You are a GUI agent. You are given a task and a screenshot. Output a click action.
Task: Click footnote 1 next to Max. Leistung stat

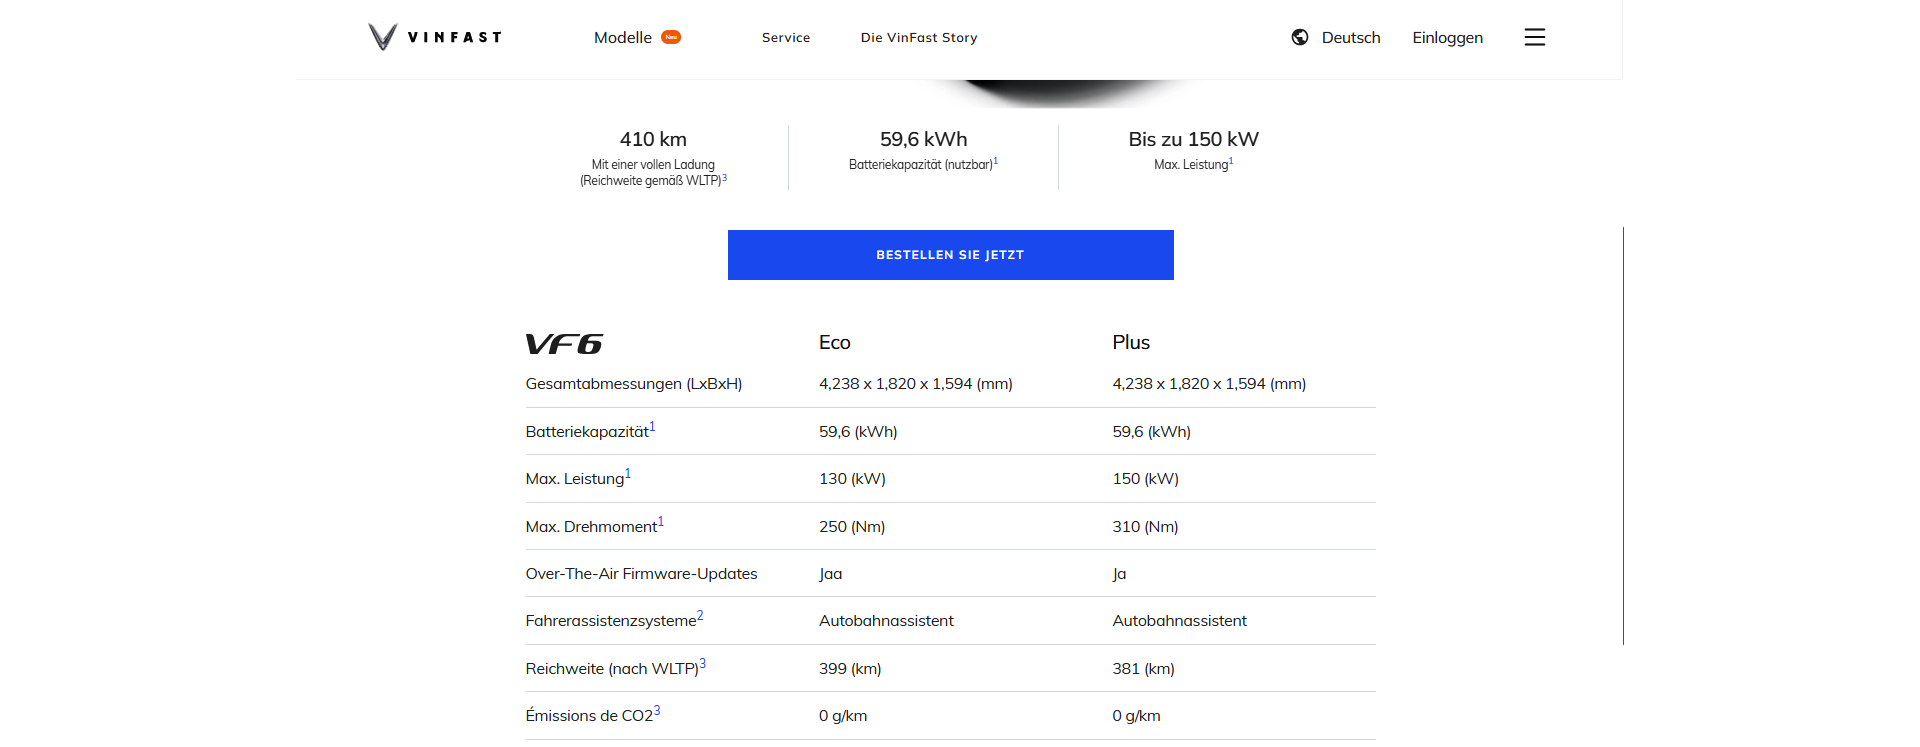click(x=1231, y=160)
